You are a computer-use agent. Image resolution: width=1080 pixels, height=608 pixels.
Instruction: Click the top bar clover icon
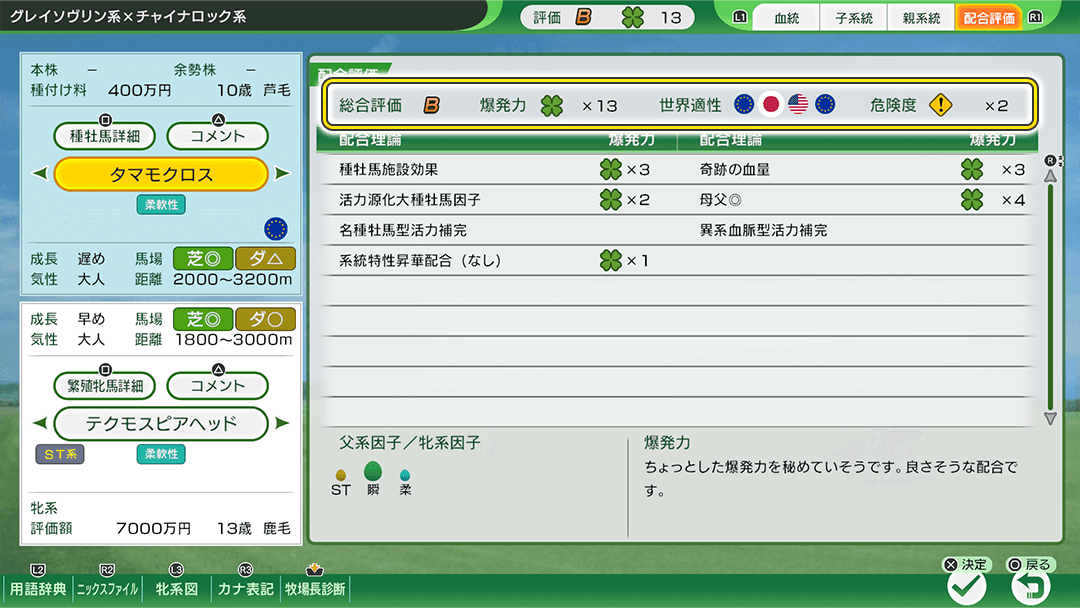pyautogui.click(x=632, y=17)
